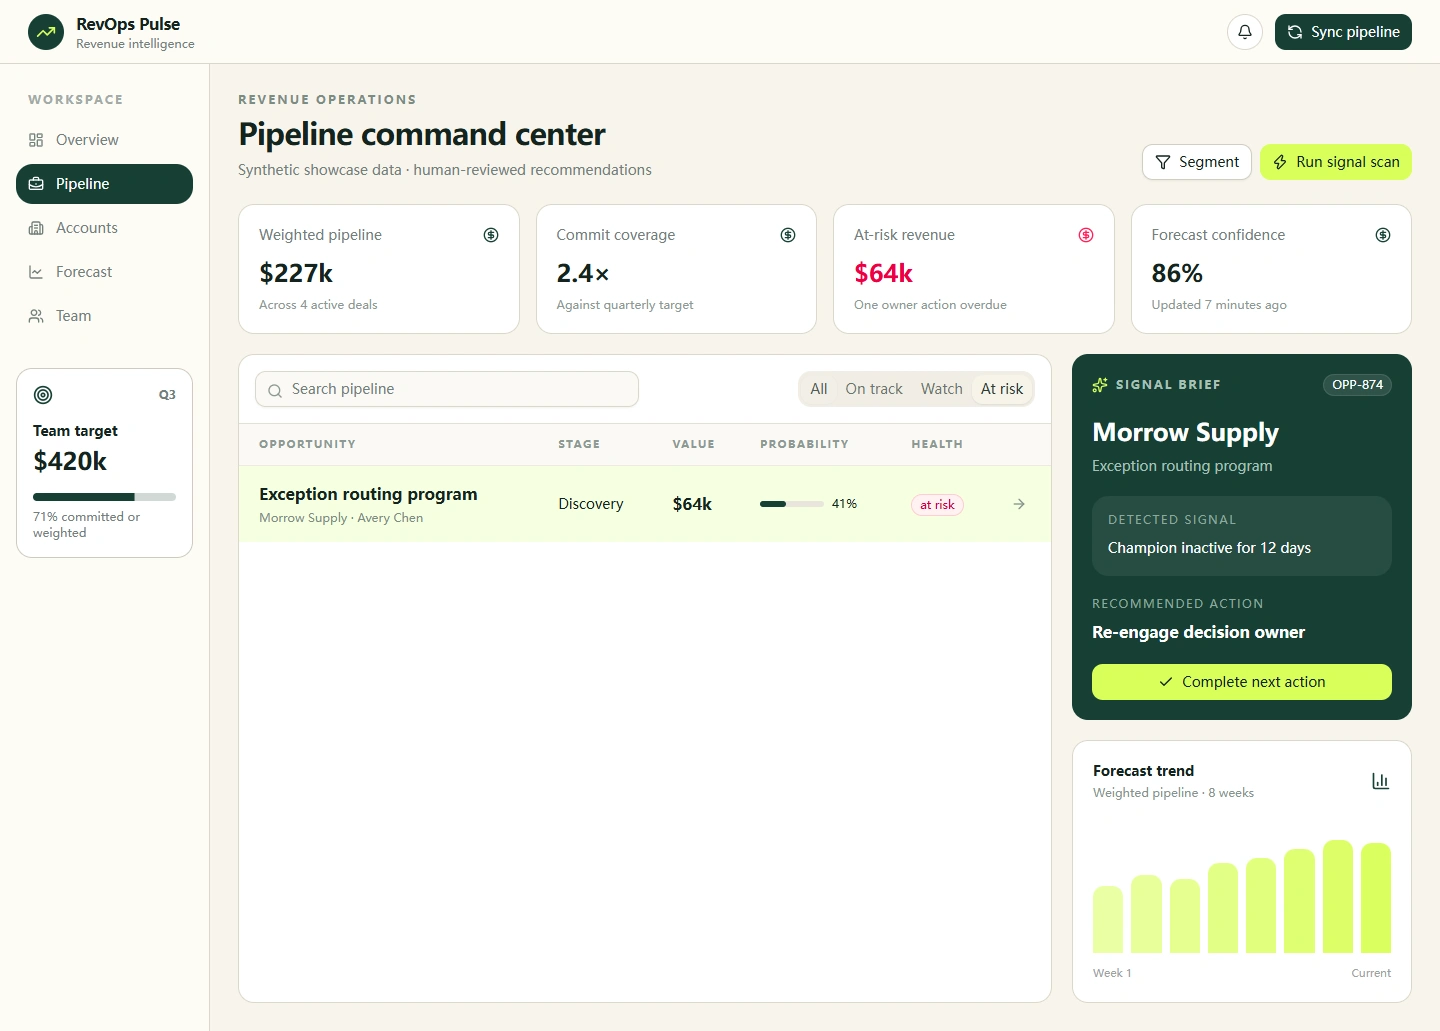Click the 41% probability progress bar
This screenshot has width=1440, height=1031.
pos(792,504)
